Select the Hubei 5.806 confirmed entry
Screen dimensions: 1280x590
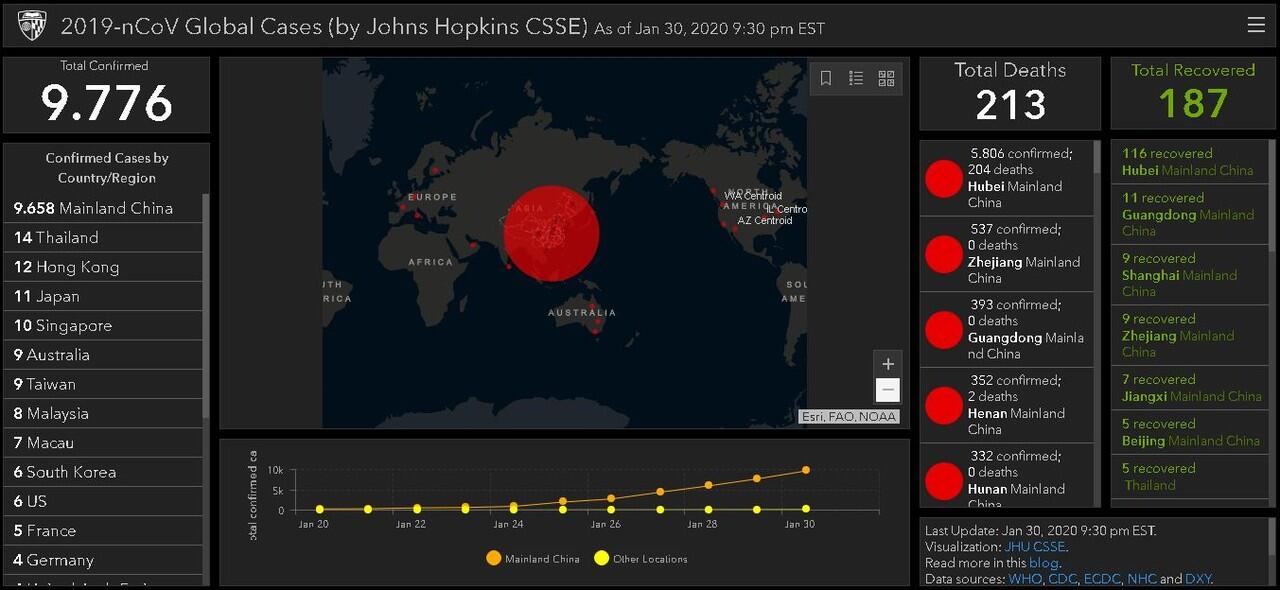pyautogui.click(x=1006, y=178)
